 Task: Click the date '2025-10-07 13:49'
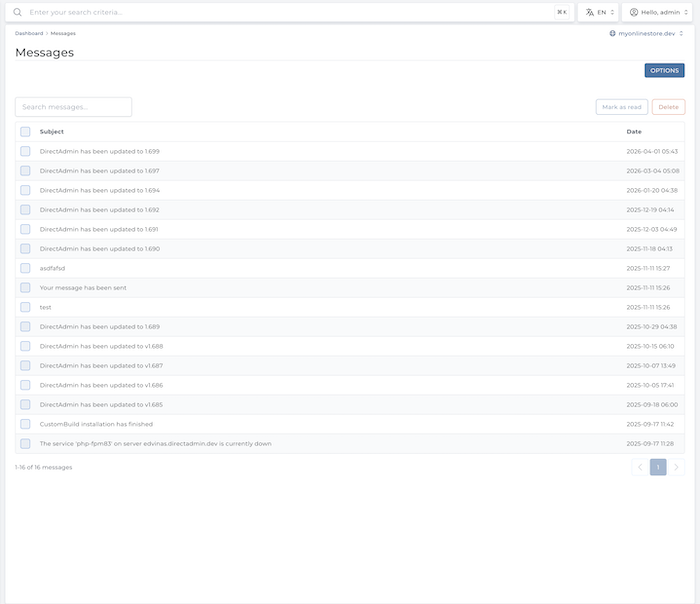[x=650, y=366]
